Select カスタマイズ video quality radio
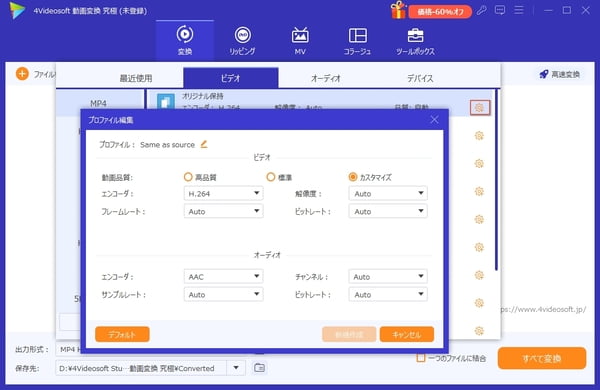600x390 pixels. point(353,177)
